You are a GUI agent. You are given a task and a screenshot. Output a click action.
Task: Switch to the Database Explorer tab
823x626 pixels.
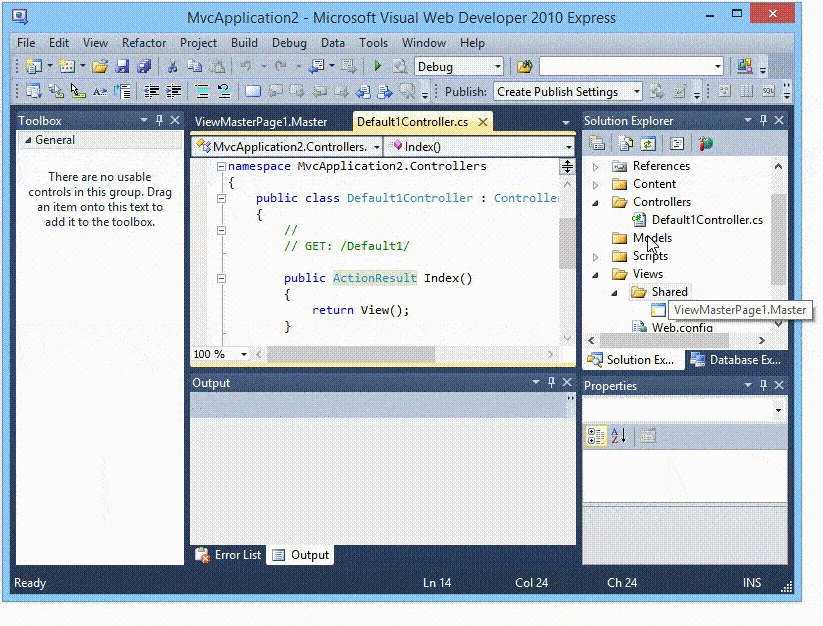pos(736,360)
